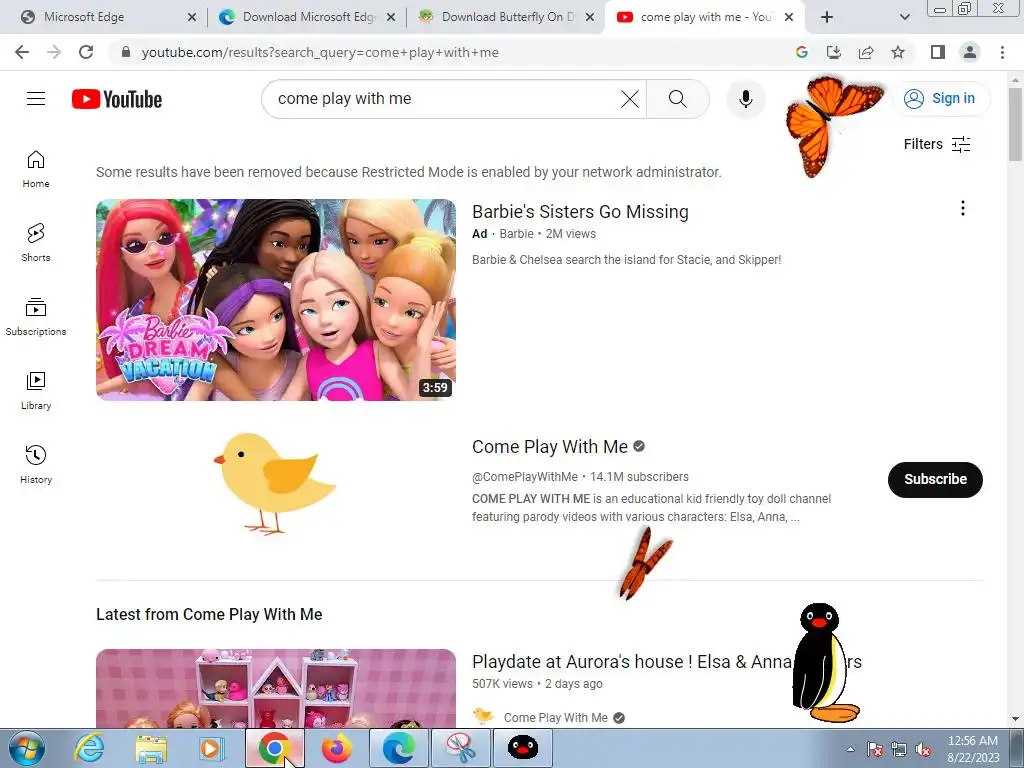Viewport: 1024px width, 768px height.
Task: Open the Filters options
Action: 936,144
